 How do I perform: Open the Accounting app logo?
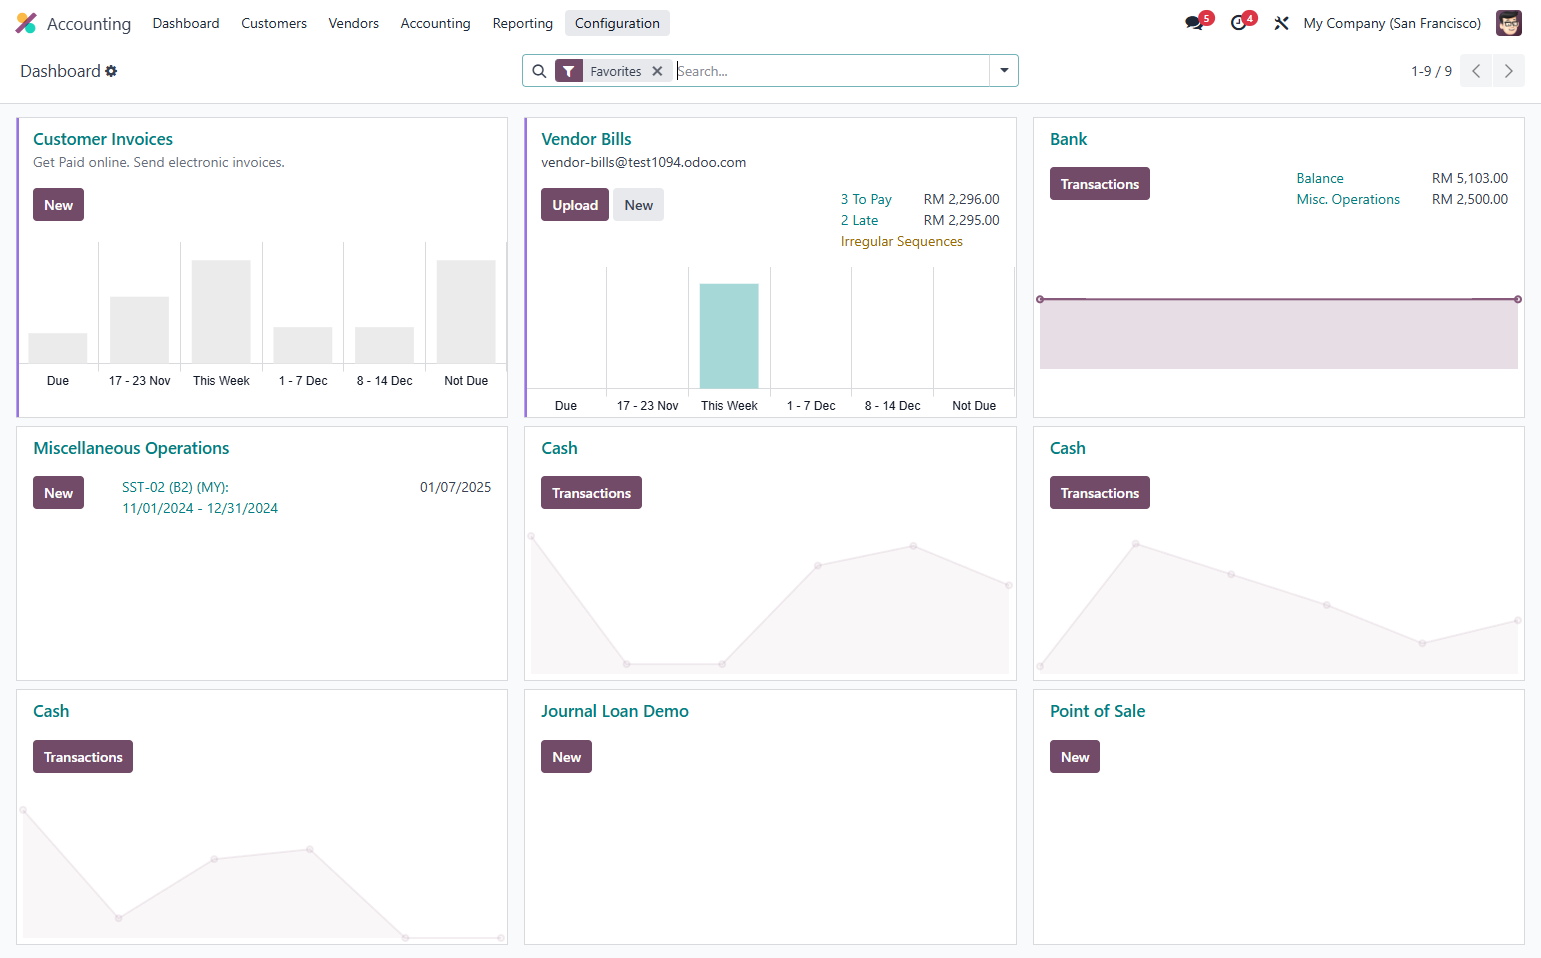click(26, 23)
